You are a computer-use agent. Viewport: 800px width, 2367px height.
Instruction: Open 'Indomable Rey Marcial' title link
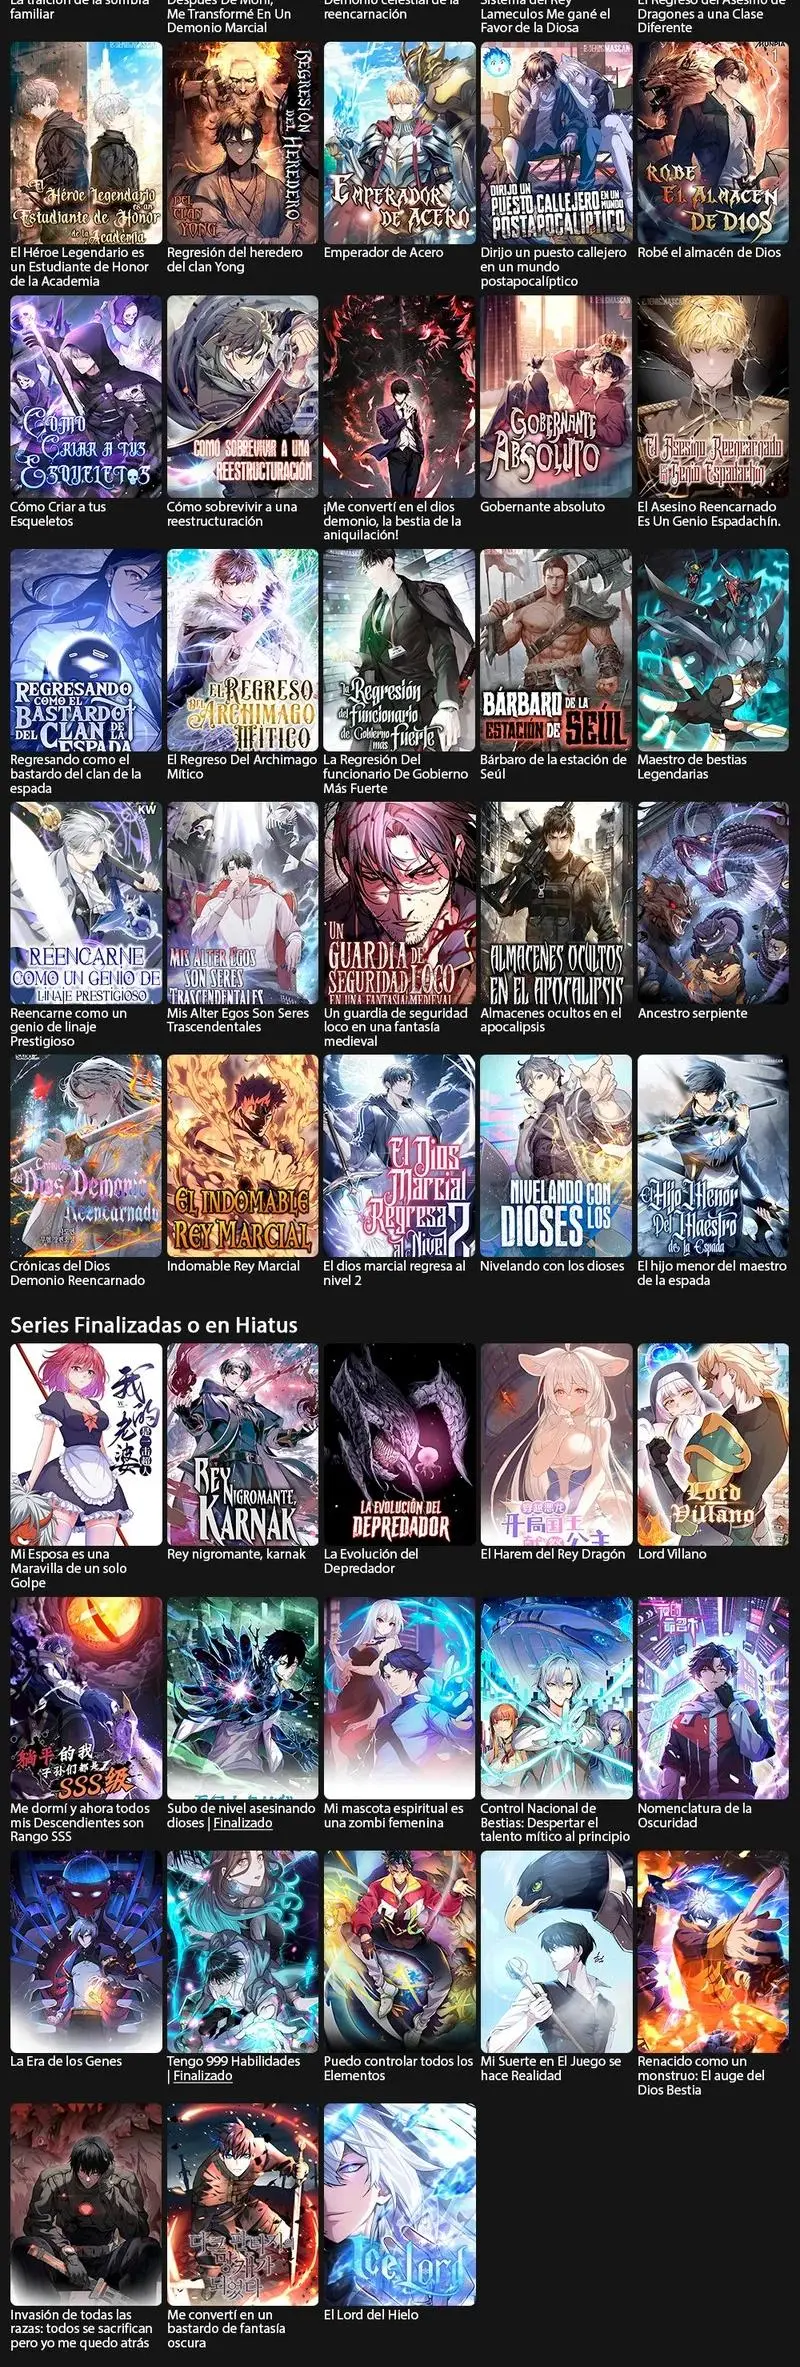(x=233, y=1266)
